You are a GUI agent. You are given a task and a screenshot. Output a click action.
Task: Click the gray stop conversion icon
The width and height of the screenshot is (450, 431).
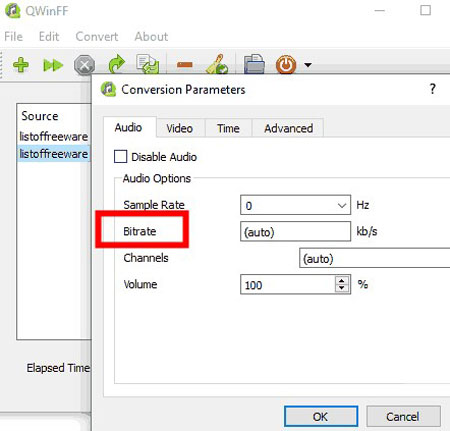pyautogui.click(x=84, y=65)
